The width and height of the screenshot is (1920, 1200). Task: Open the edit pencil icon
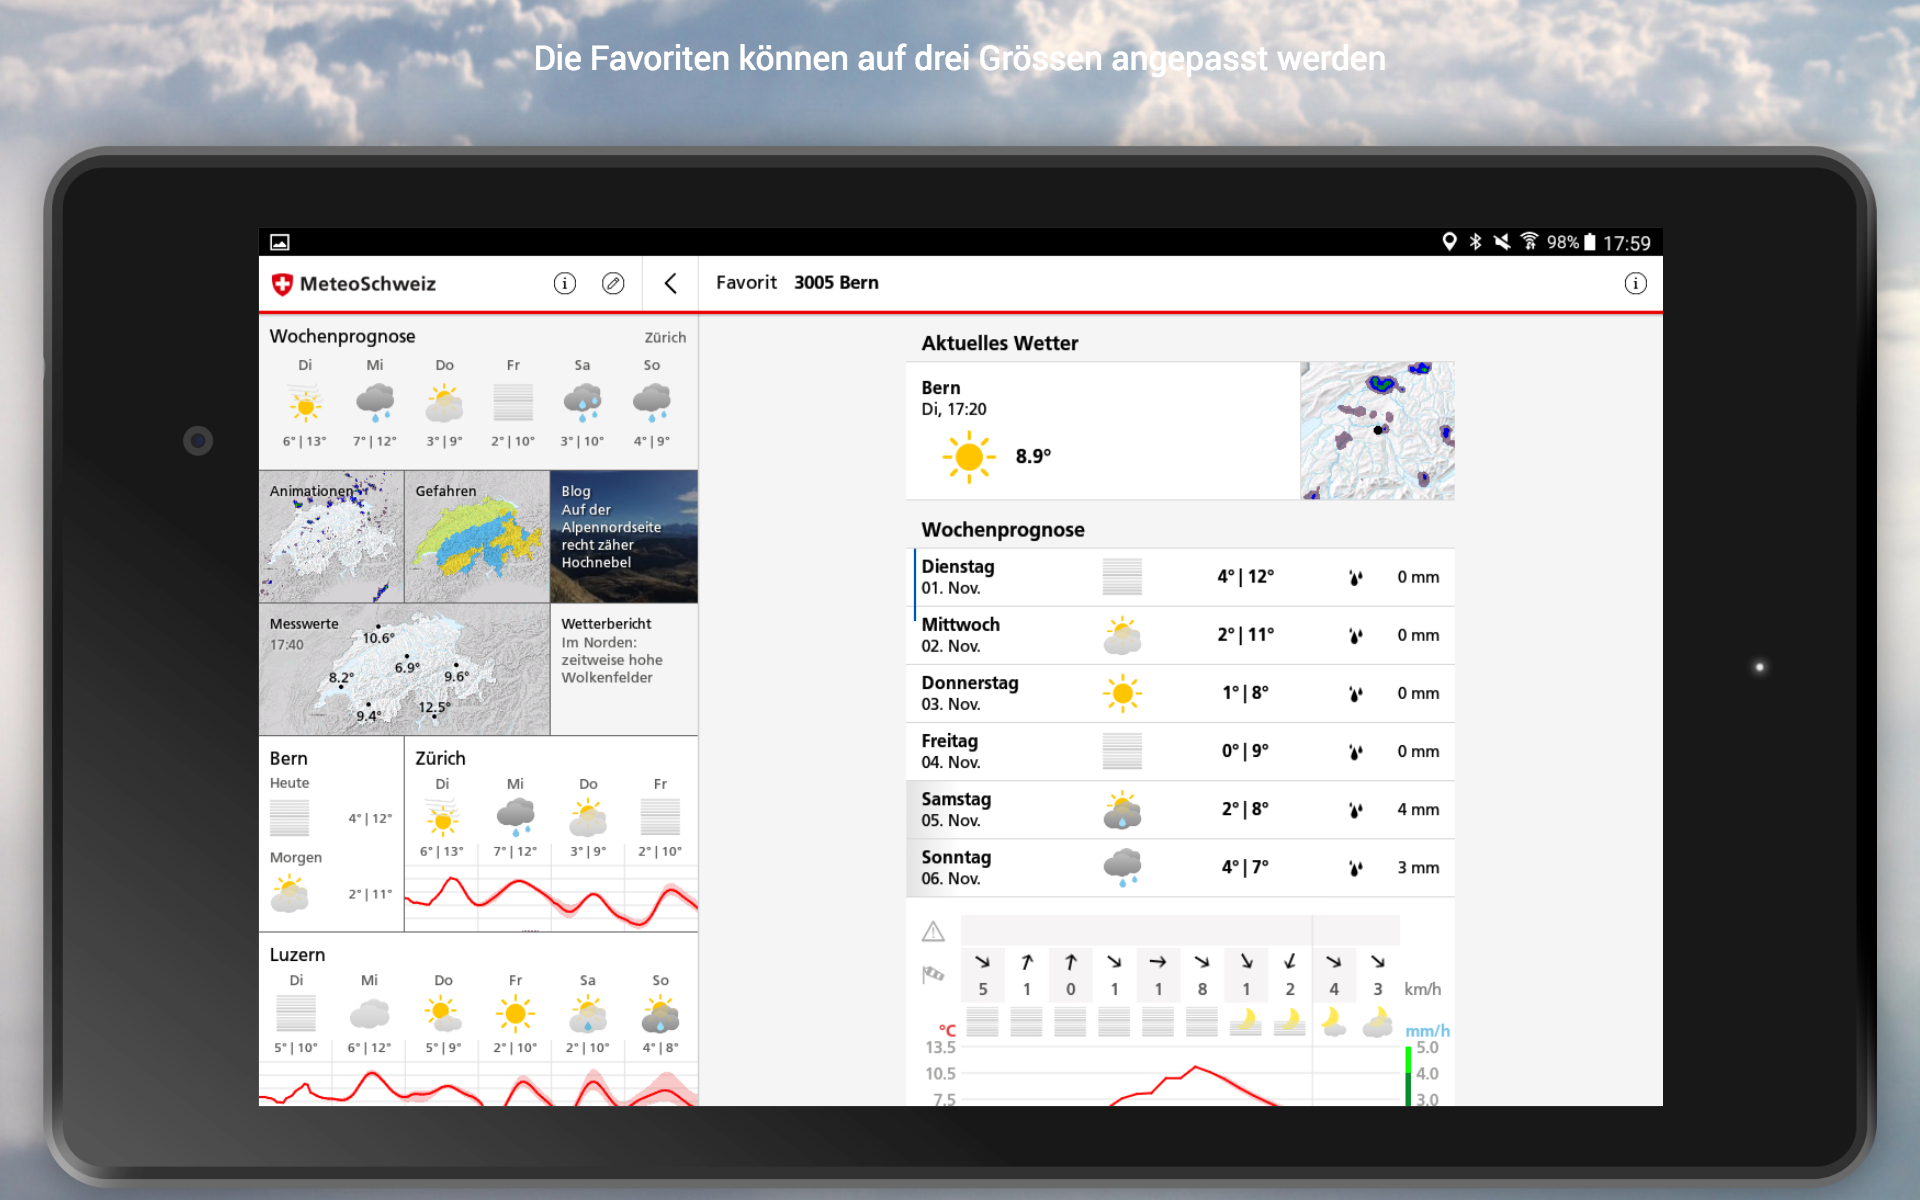pyautogui.click(x=613, y=284)
